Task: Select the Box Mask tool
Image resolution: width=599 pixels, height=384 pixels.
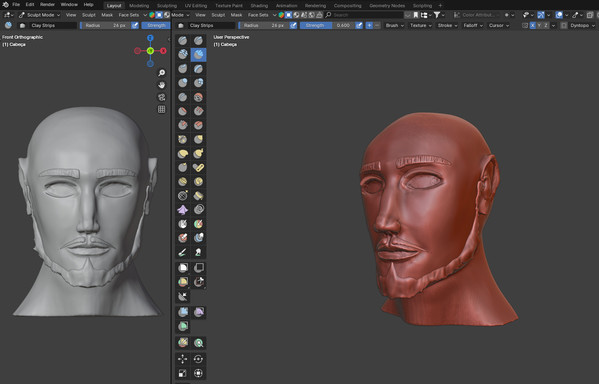Action: tap(183, 267)
